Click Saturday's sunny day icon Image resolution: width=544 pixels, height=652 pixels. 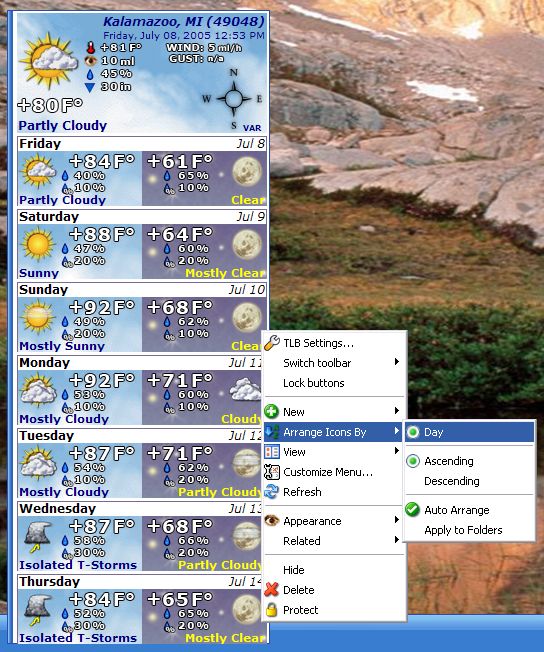[x=38, y=244]
